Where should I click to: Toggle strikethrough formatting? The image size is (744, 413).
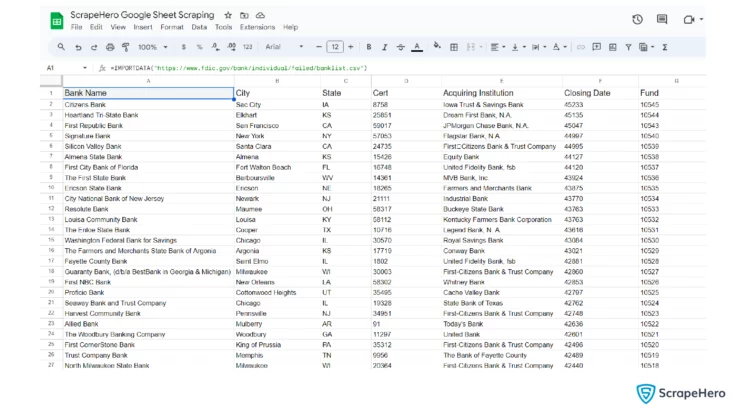click(x=400, y=47)
